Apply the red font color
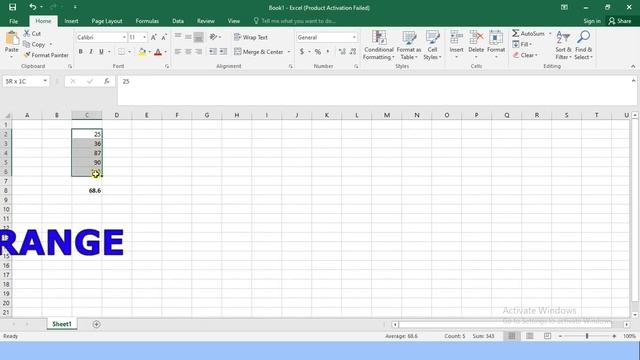 [158, 52]
